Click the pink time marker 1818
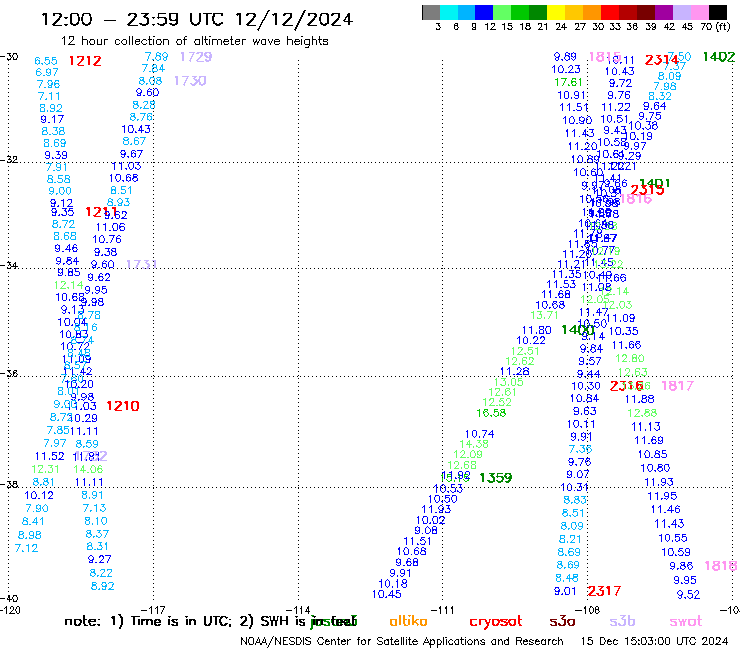 [721, 566]
